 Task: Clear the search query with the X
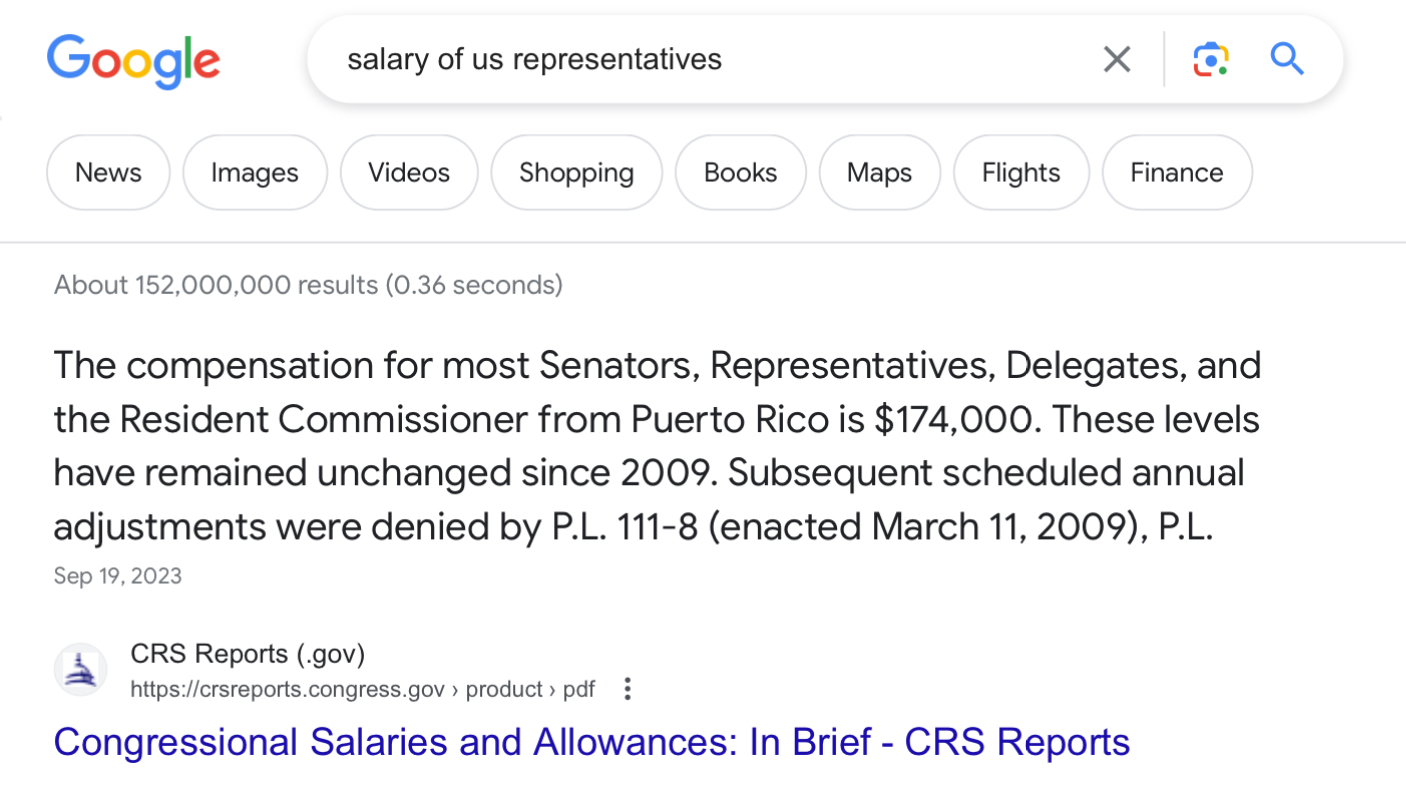pyautogui.click(x=1116, y=60)
